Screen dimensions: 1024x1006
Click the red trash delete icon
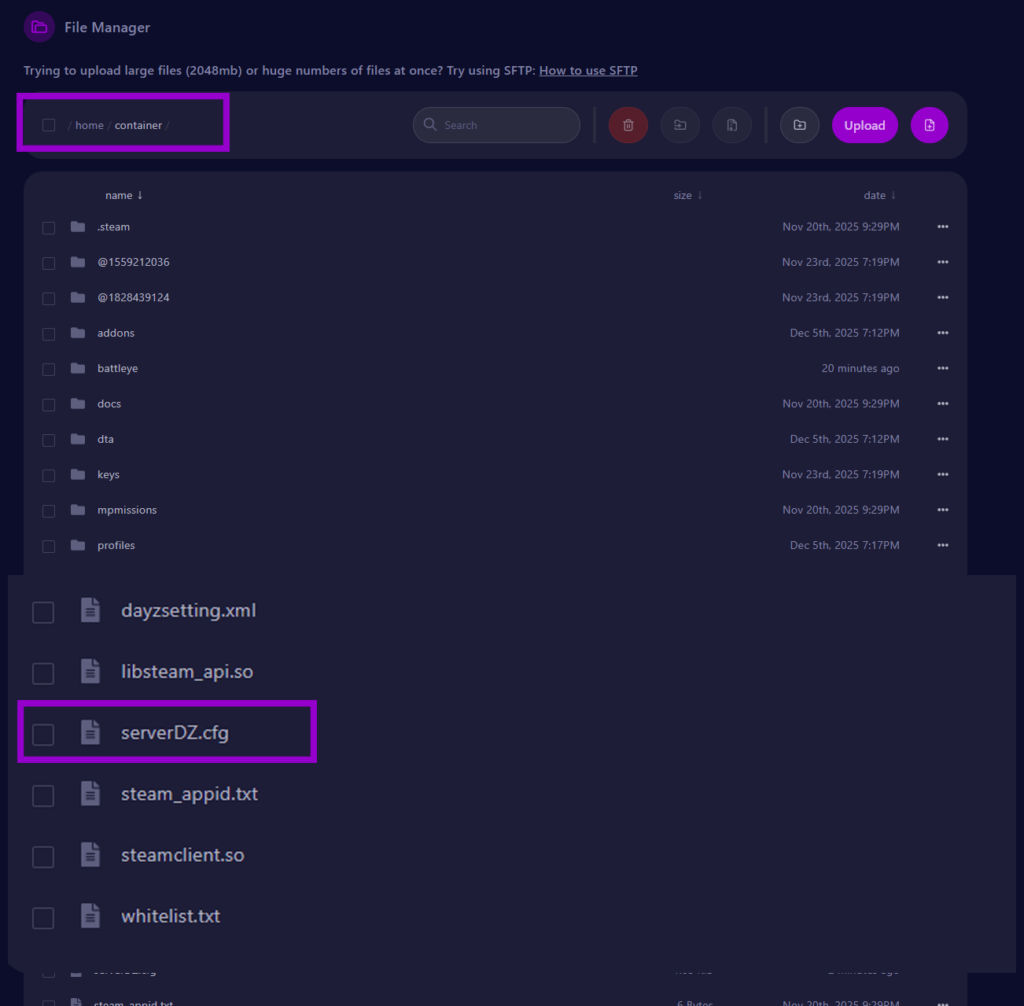(x=628, y=125)
